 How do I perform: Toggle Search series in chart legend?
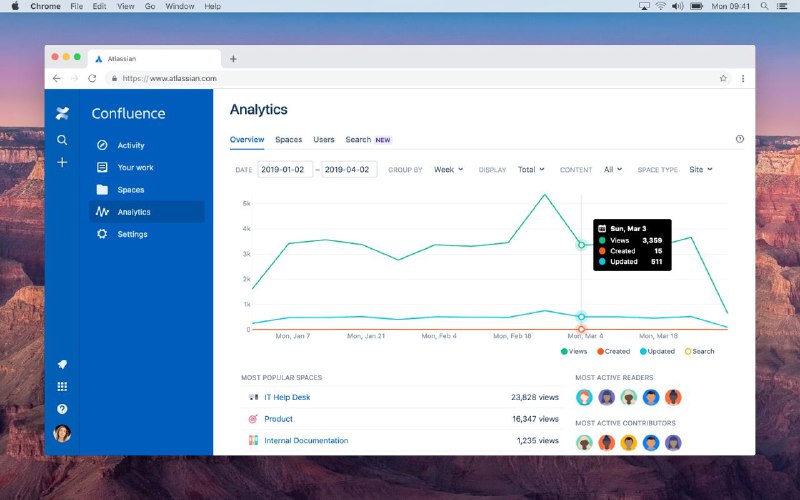699,352
